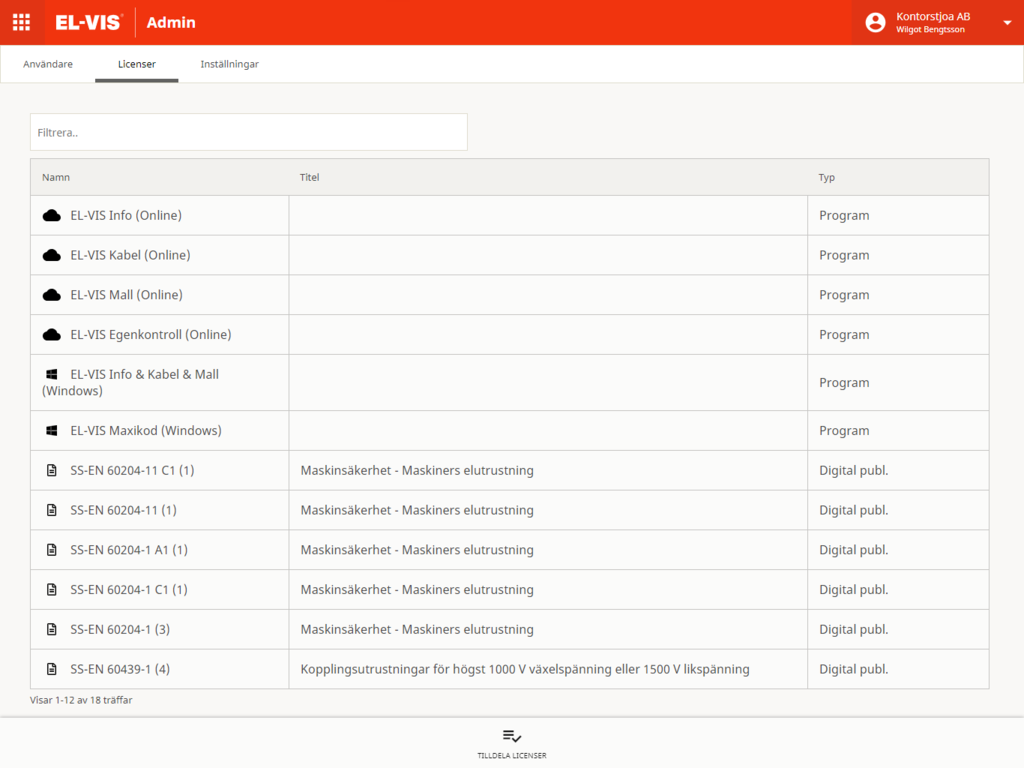Viewport: 1024px width, 768px height.
Task: Open the Inställningar tab
Action: [x=229, y=64]
